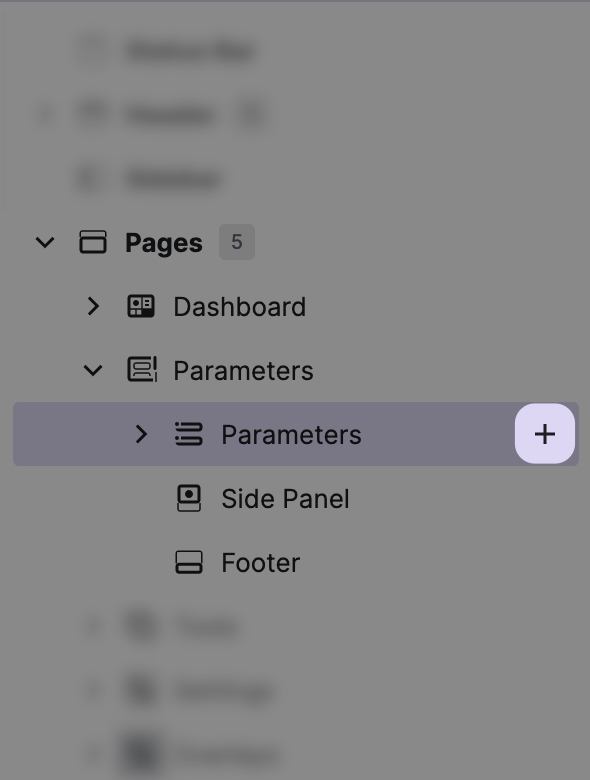590x780 pixels.
Task: Click empty space in the highlighted Parameters row
Action: (438, 434)
